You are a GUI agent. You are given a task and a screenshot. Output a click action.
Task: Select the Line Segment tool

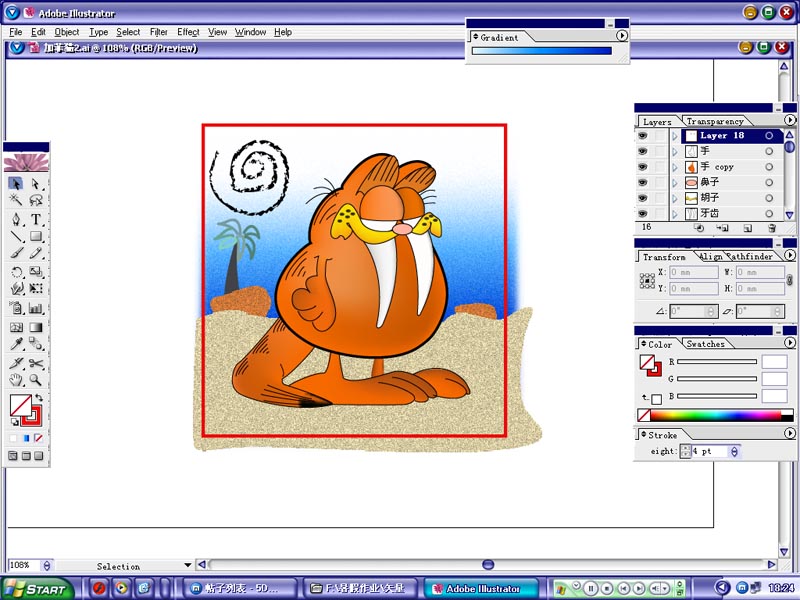16,236
